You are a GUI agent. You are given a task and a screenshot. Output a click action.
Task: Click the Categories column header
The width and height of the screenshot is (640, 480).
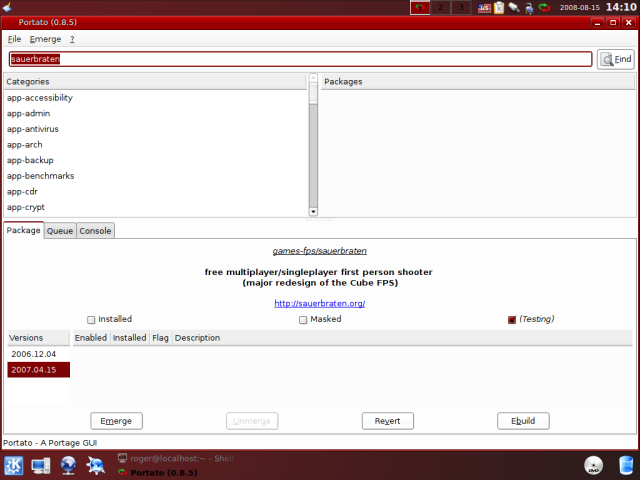coord(155,82)
